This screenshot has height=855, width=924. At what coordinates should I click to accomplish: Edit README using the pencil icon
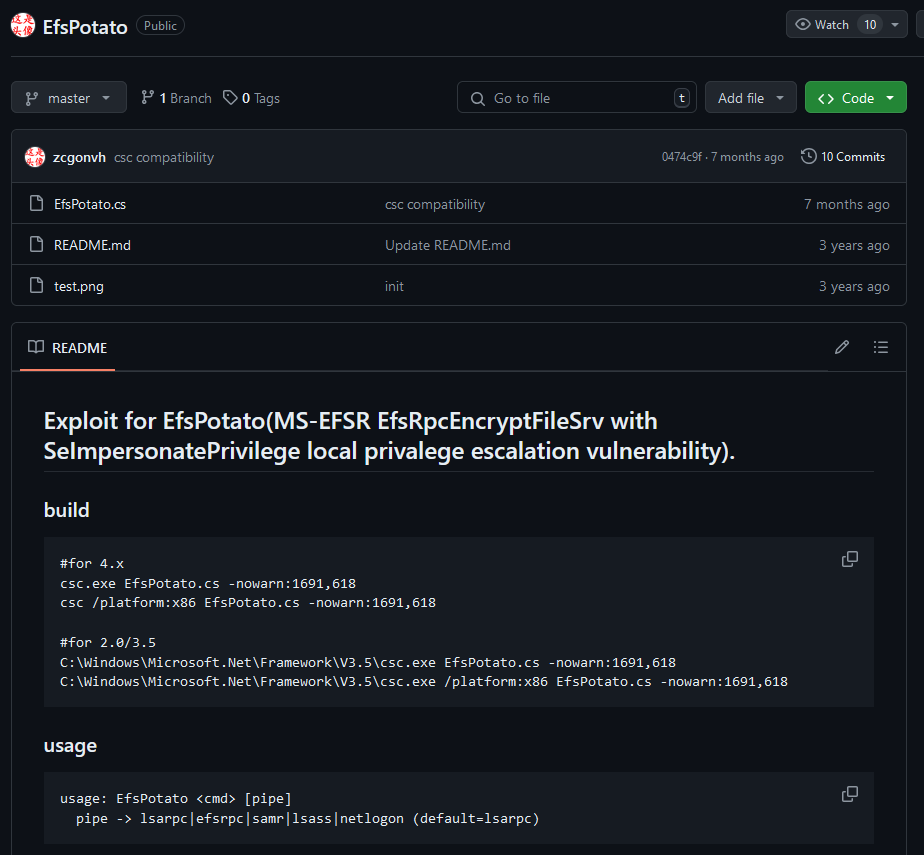pyautogui.click(x=842, y=347)
